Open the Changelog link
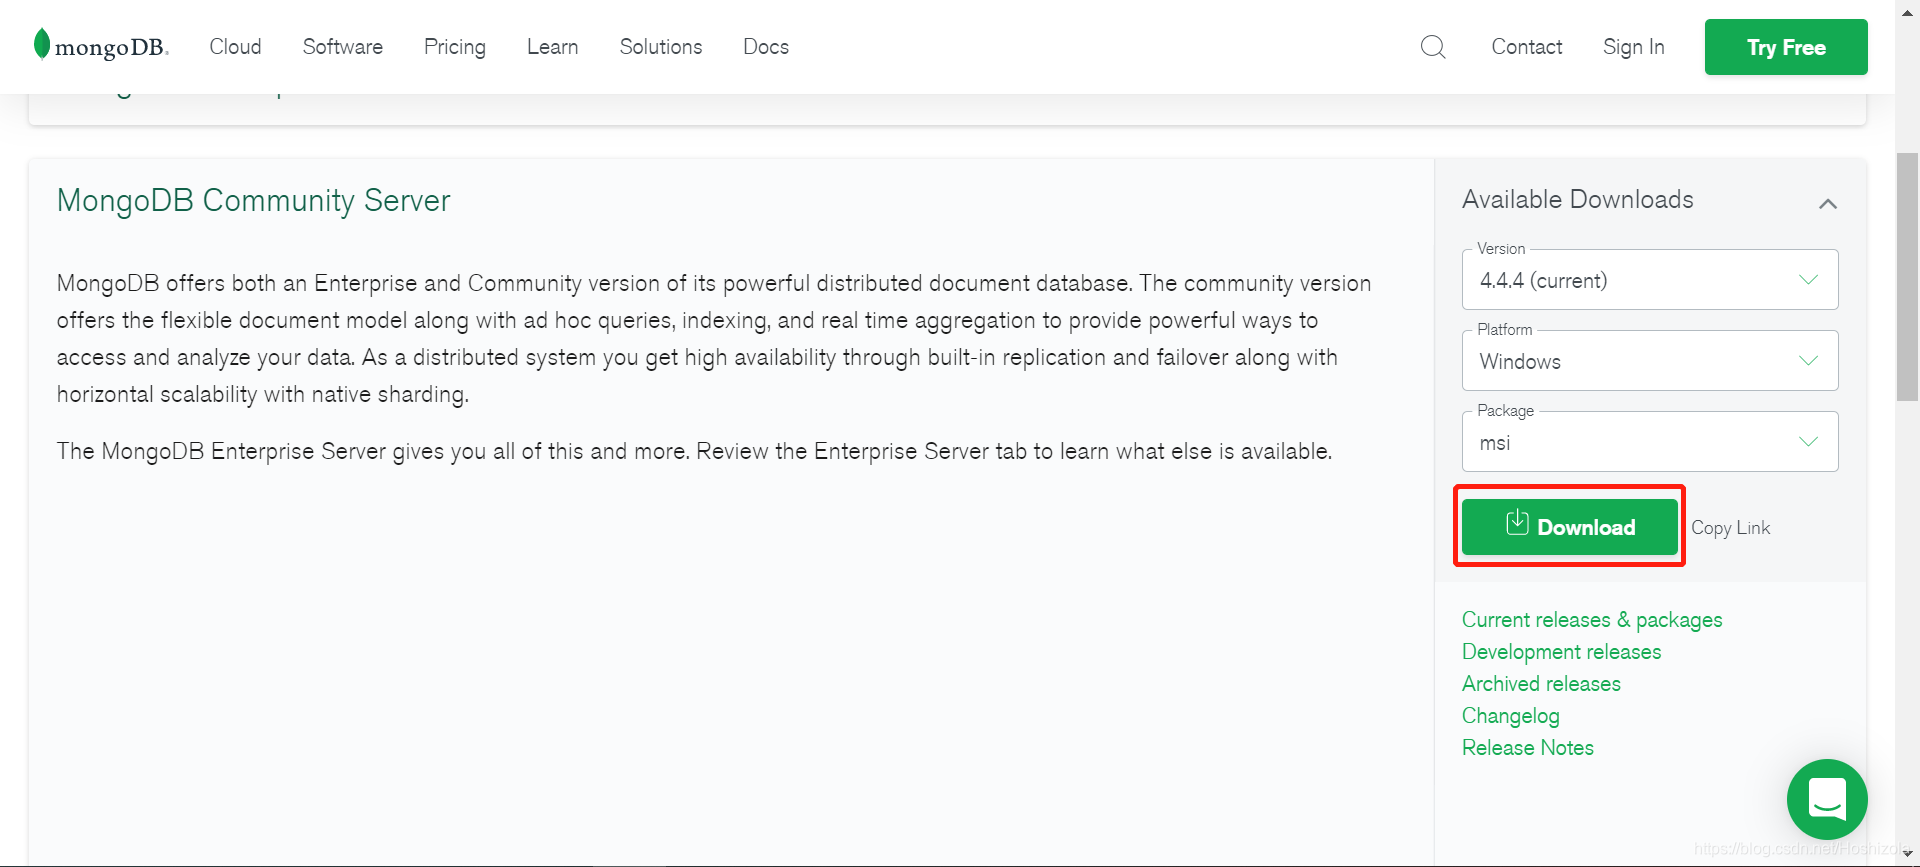Image resolution: width=1920 pixels, height=867 pixels. pos(1511,716)
